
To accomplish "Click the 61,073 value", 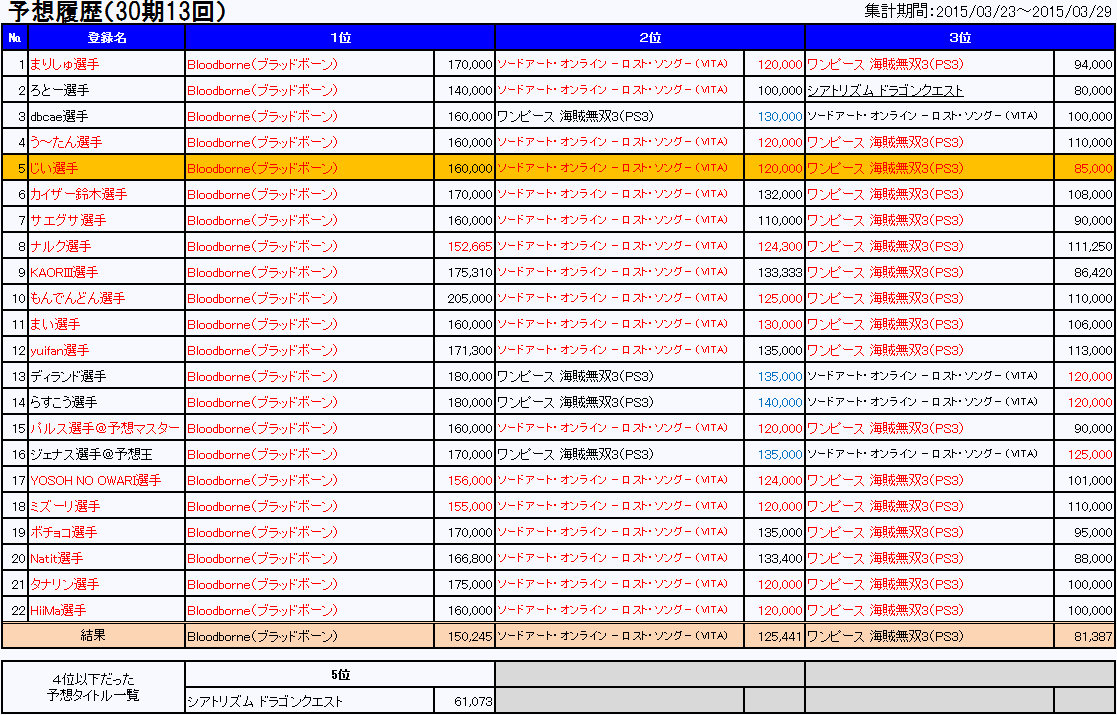I will click(473, 701).
